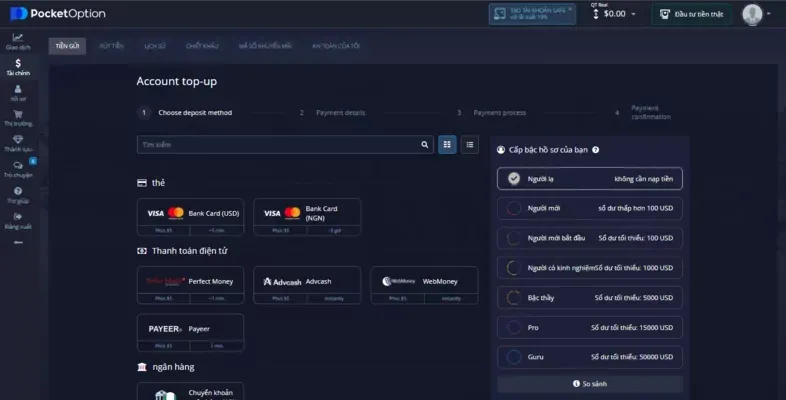786x400 pixels.
Task: Click the thẻ card section heading
Action: click(x=151, y=183)
